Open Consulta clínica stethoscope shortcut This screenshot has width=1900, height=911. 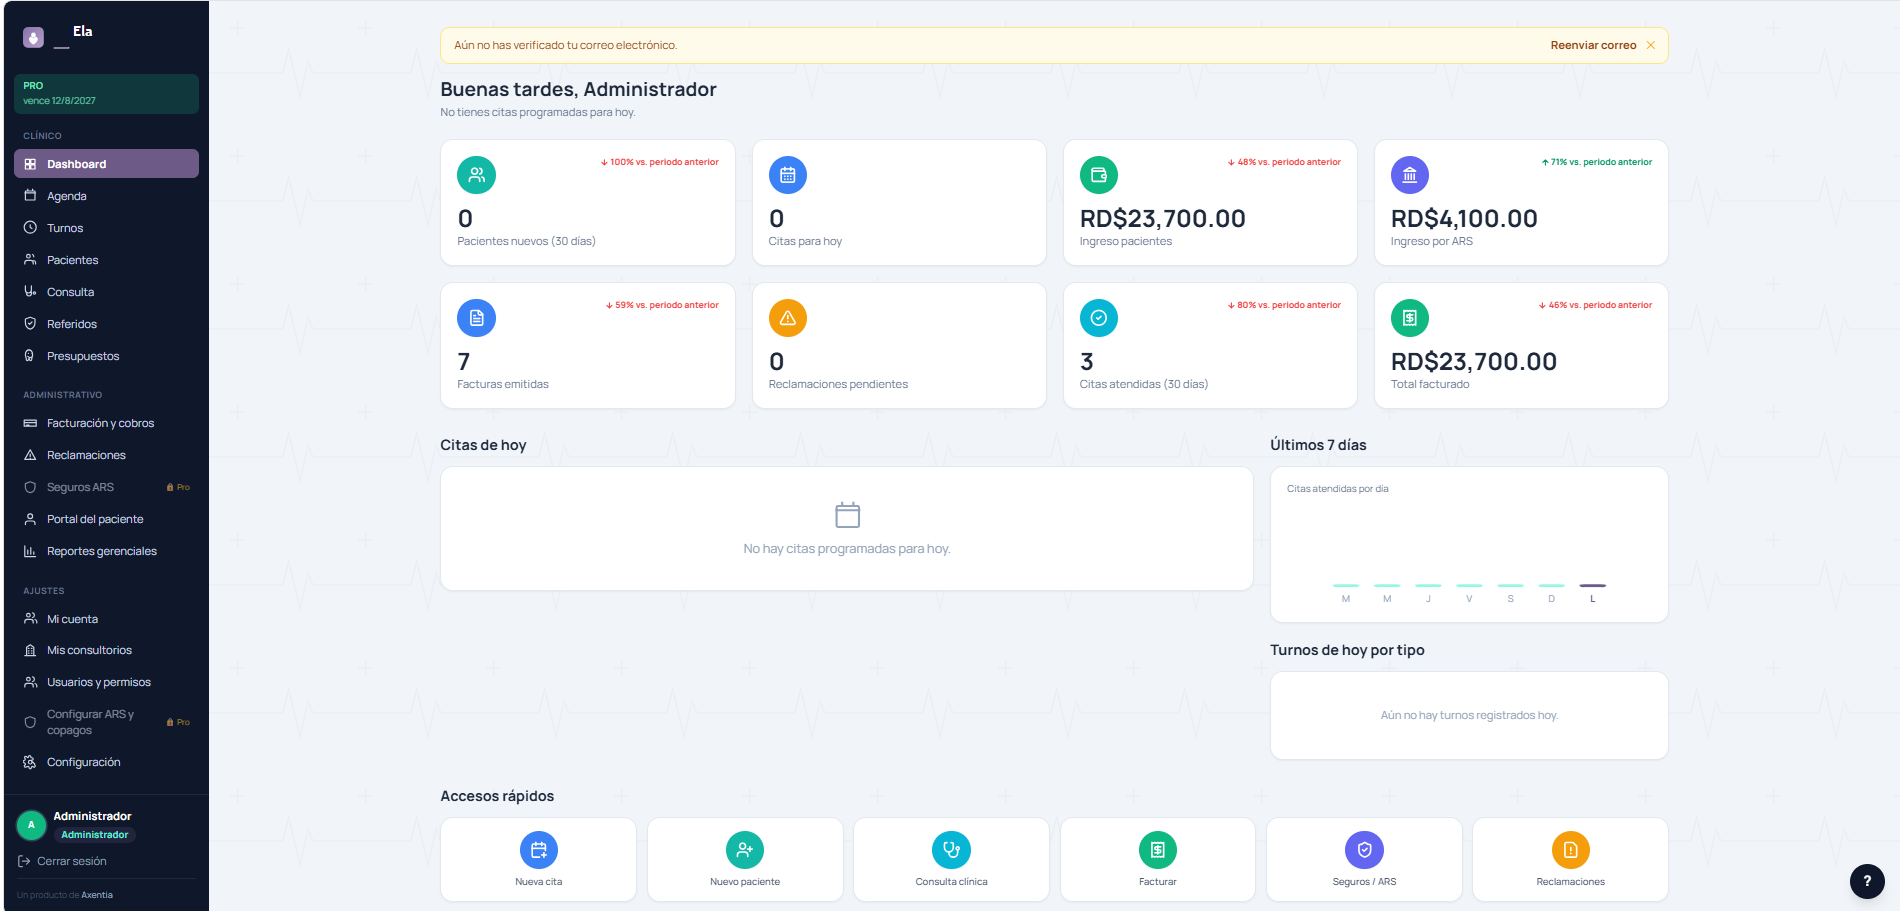[x=951, y=850]
